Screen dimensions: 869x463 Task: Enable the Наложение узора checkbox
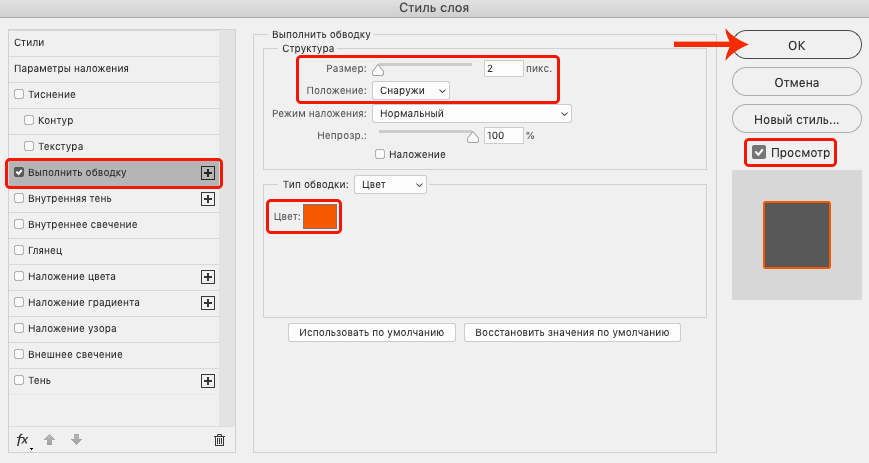[x=19, y=329]
